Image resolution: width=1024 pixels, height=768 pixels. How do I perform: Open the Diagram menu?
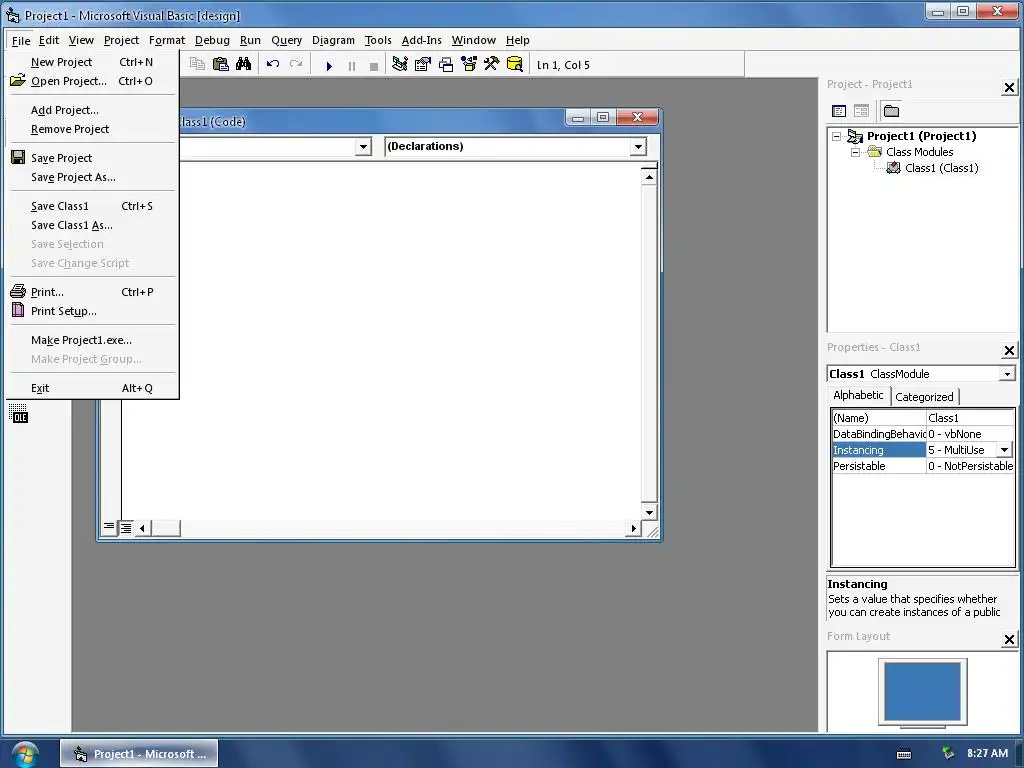point(333,40)
